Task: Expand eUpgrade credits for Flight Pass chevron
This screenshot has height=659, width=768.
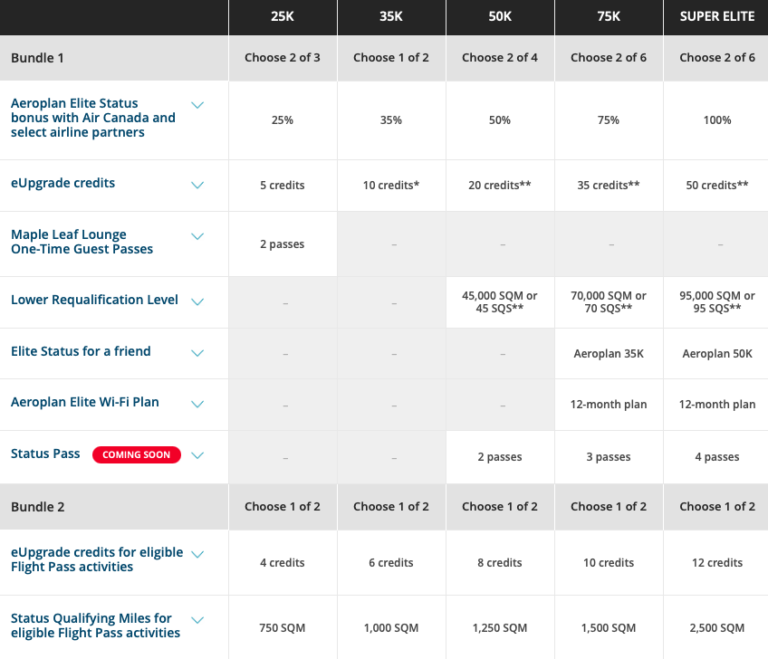Action: pyautogui.click(x=197, y=554)
